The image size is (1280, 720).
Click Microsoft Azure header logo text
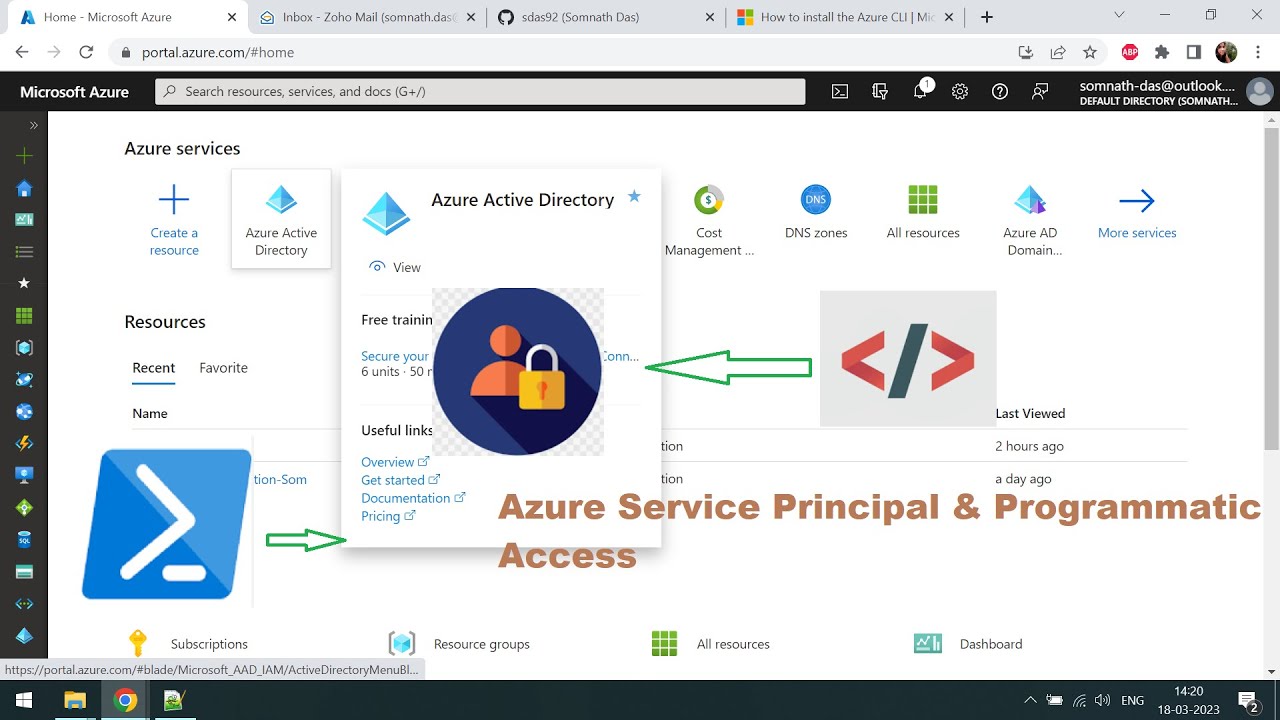tap(74, 91)
